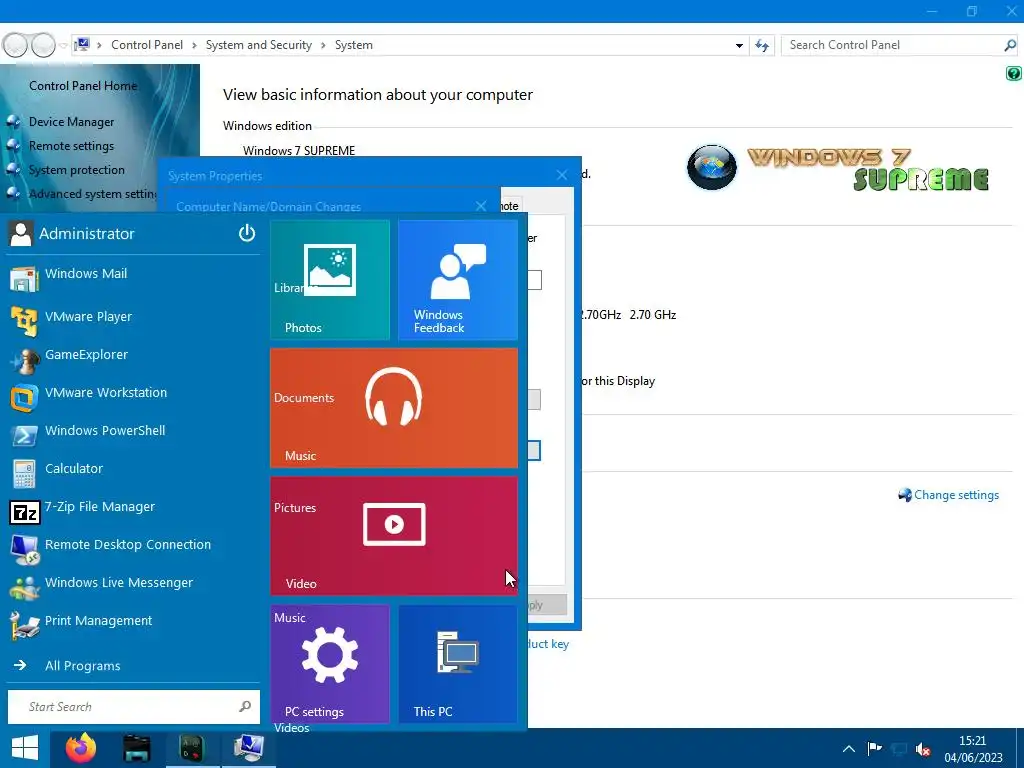1024x768 pixels.
Task: Switch to the System control panel taskbar icon
Action: [x=248, y=748]
